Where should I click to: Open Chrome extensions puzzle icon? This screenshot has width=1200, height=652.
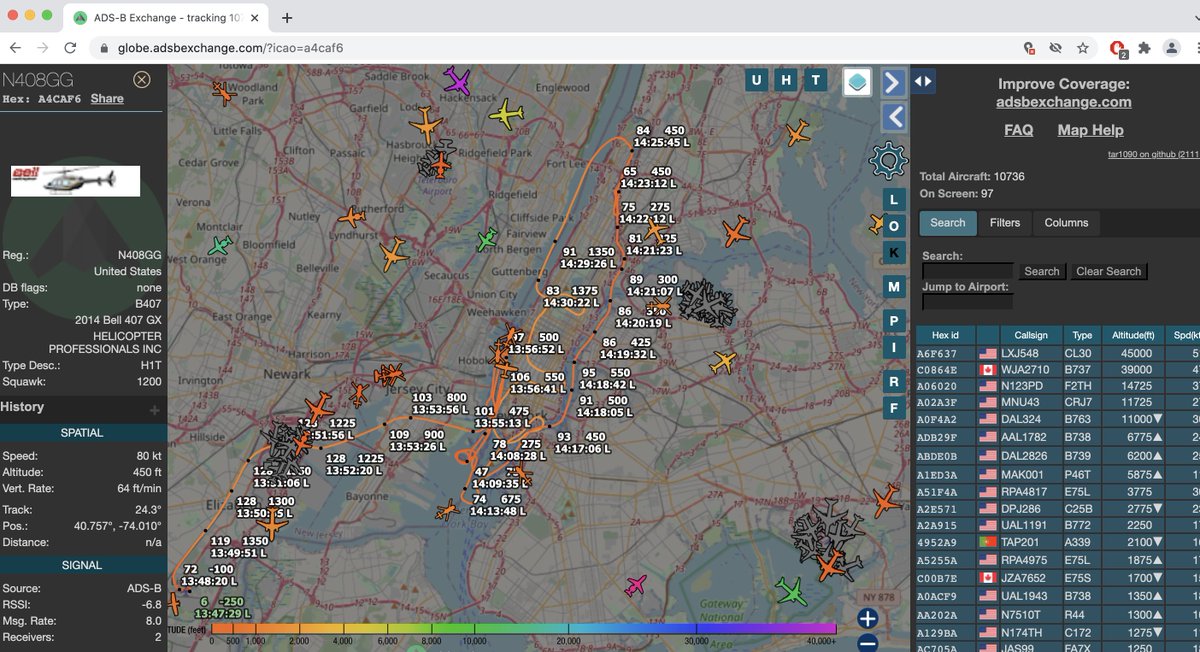[1144, 48]
